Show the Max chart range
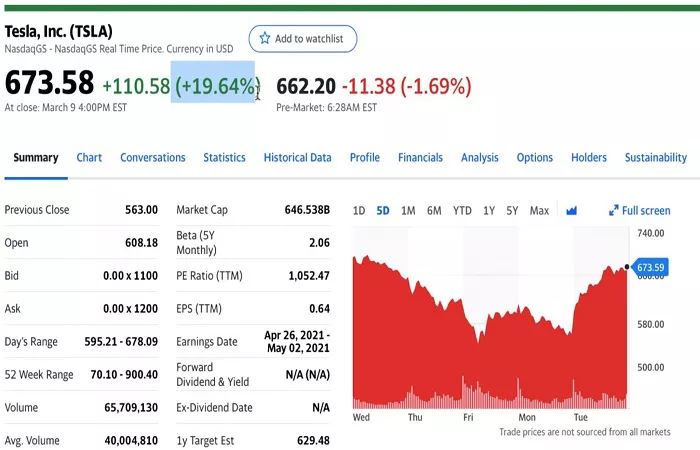 pyautogui.click(x=539, y=211)
